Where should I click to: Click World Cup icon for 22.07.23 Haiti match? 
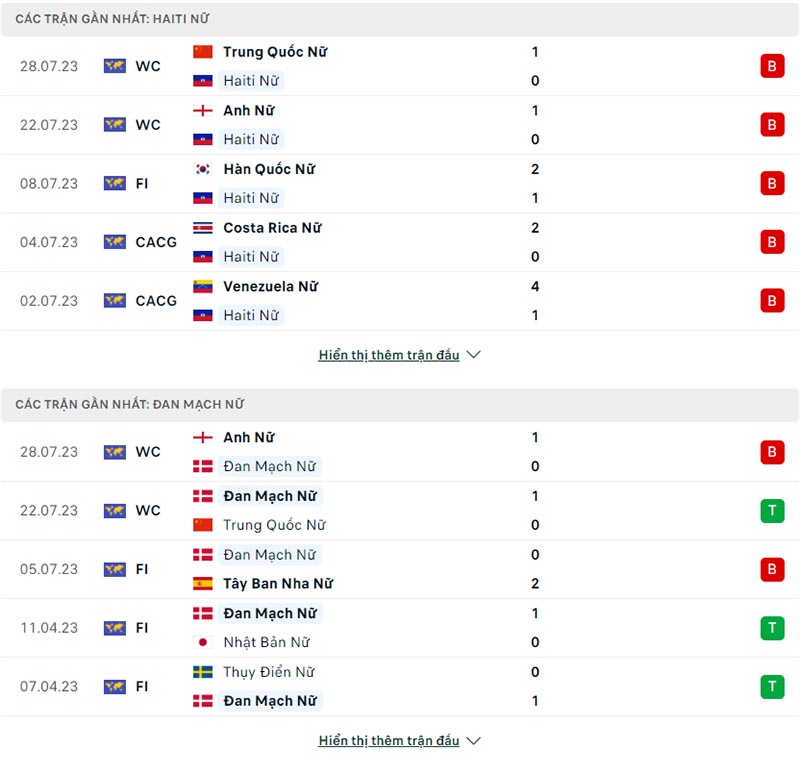point(115,125)
